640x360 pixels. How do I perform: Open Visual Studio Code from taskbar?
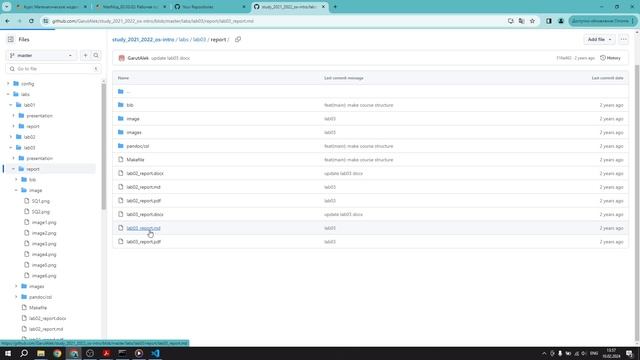tap(155, 353)
